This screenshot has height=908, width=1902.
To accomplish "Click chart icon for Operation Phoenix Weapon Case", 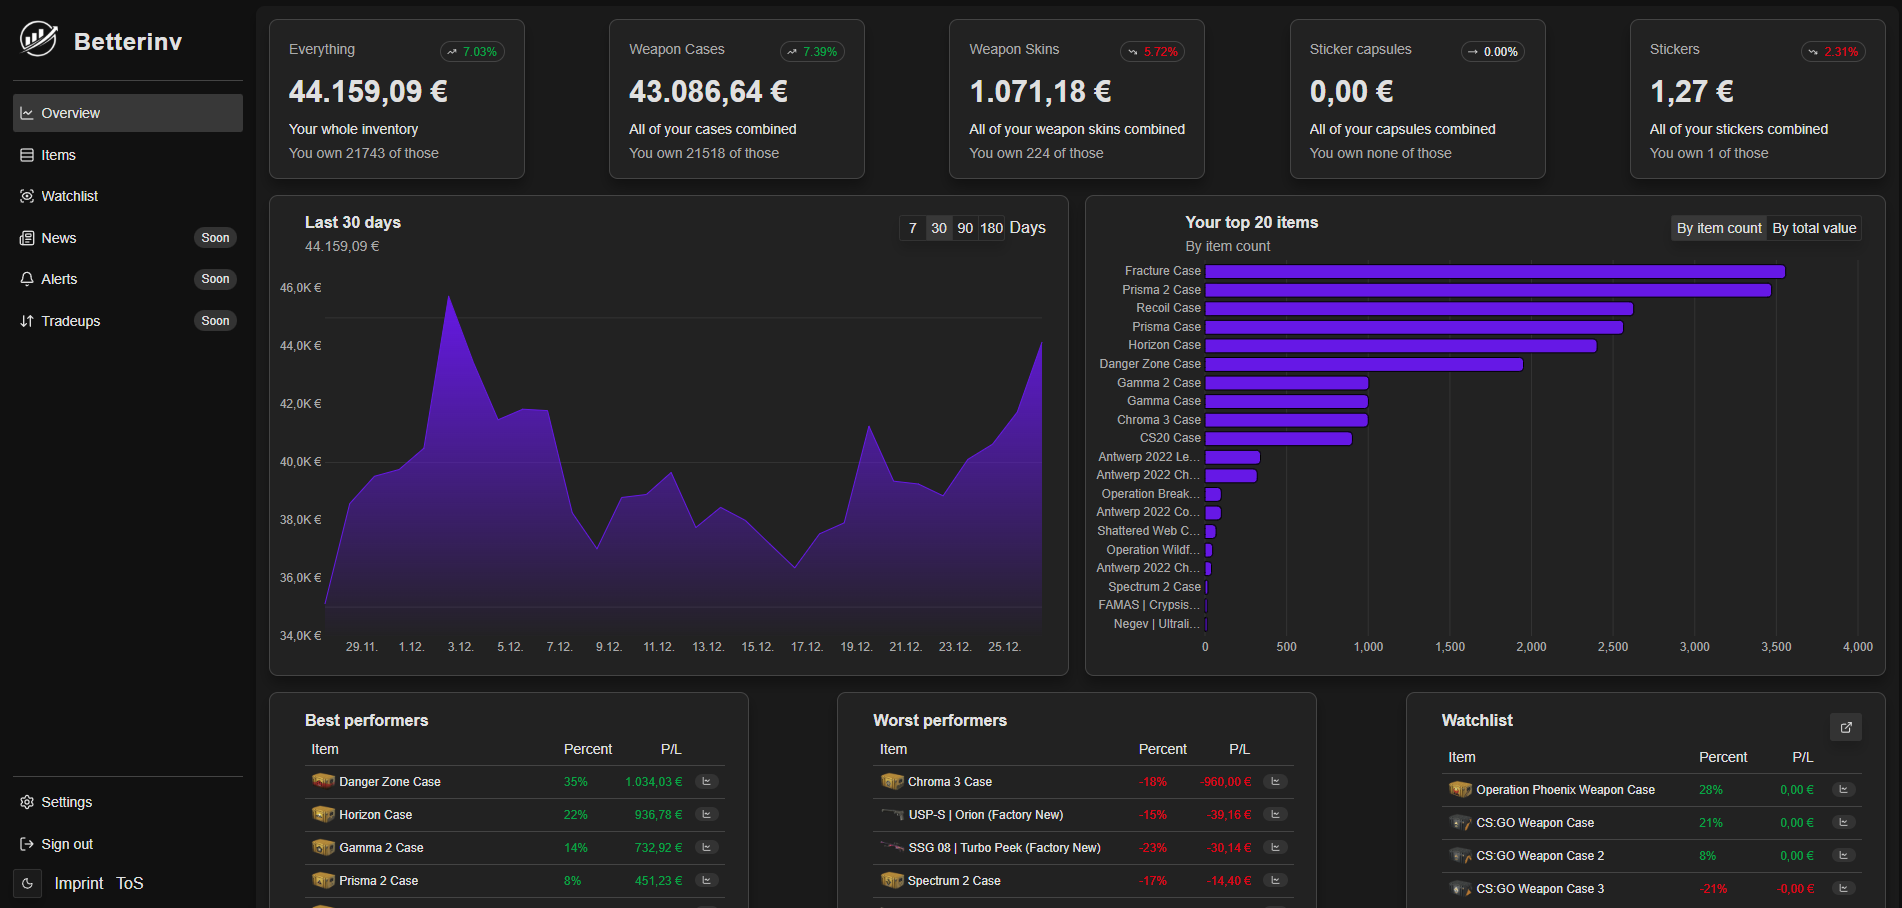I will (1844, 790).
